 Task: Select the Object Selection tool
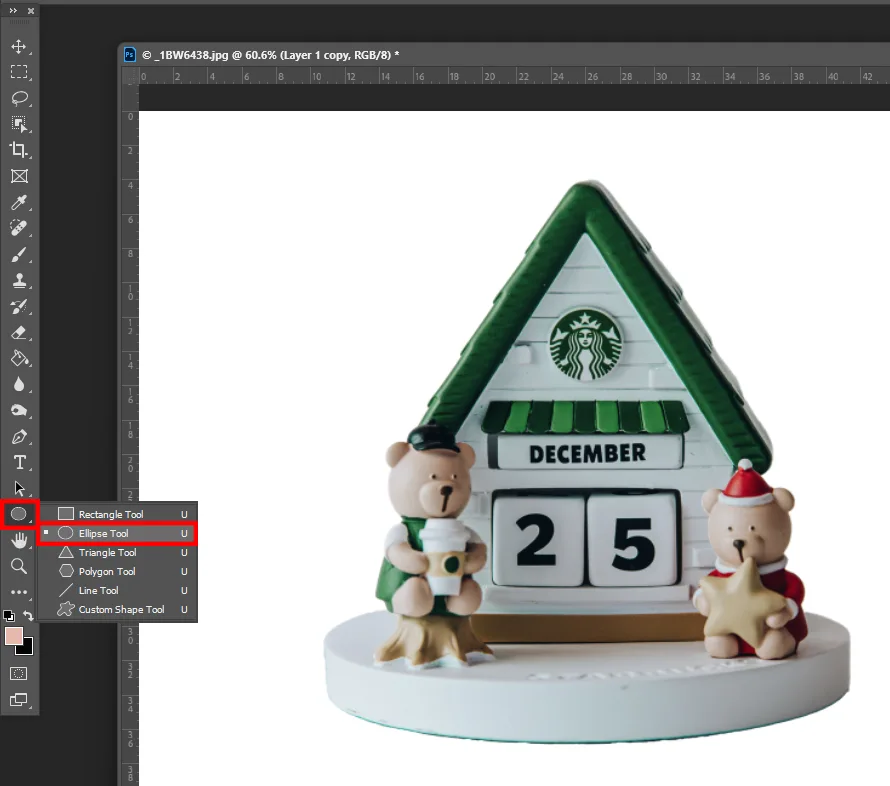coord(19,124)
